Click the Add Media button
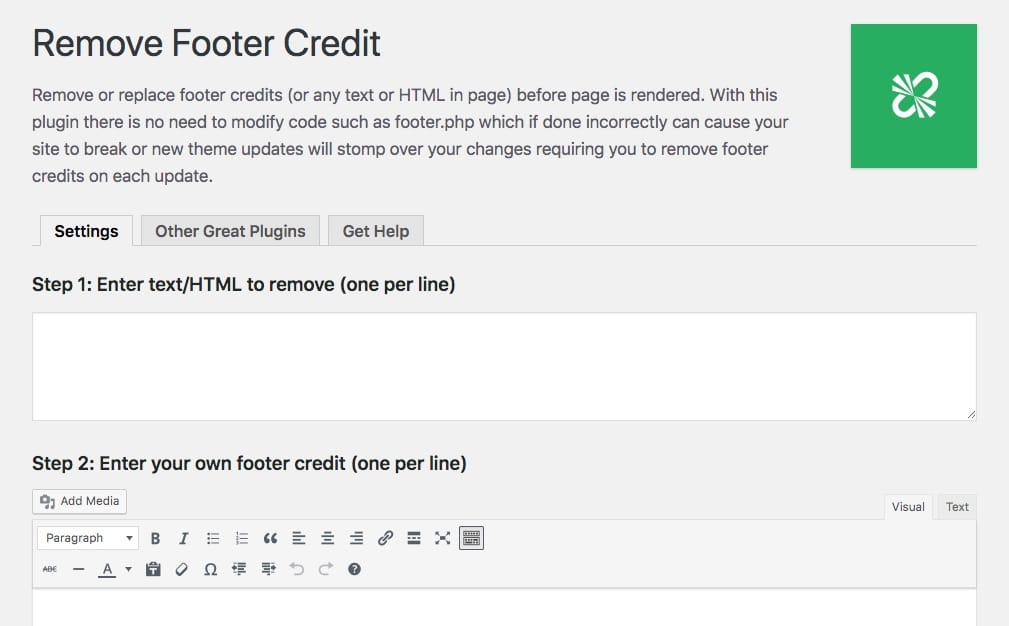This screenshot has height=626, width=1009. click(78, 501)
